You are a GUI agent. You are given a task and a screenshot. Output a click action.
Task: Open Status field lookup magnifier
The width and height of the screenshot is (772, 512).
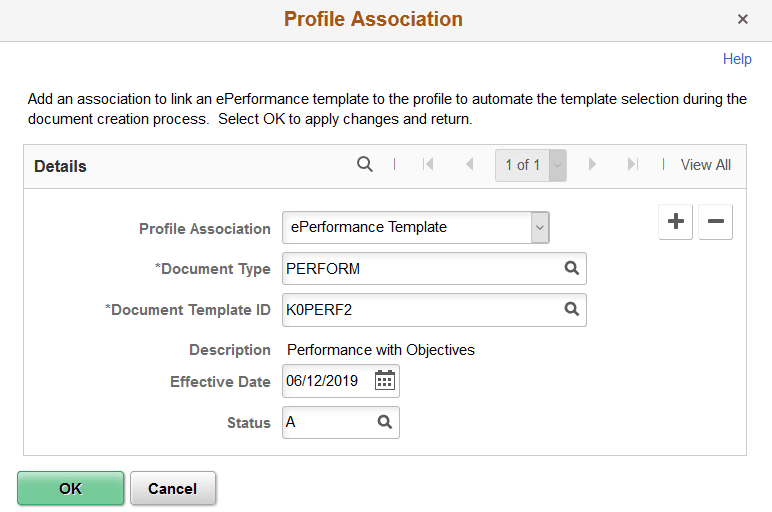pyautogui.click(x=385, y=423)
